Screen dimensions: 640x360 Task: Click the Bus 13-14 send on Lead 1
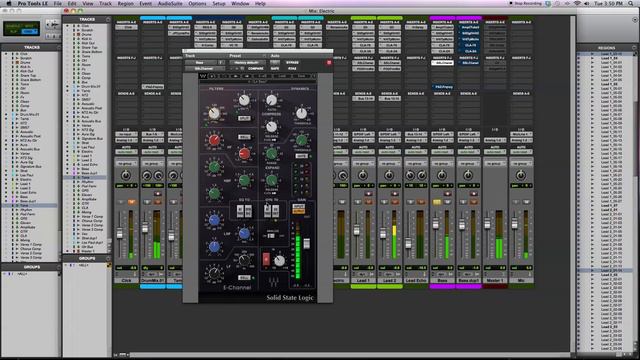[x=363, y=98]
